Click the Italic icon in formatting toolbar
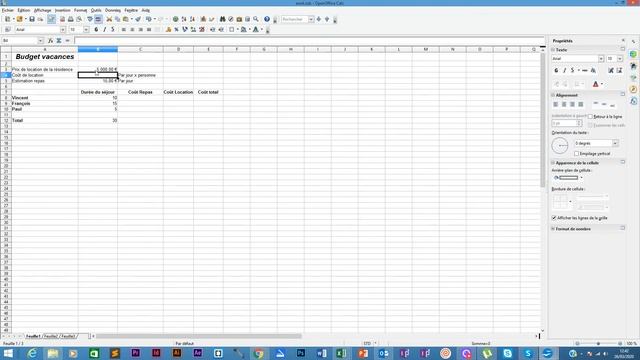 tap(104, 29)
